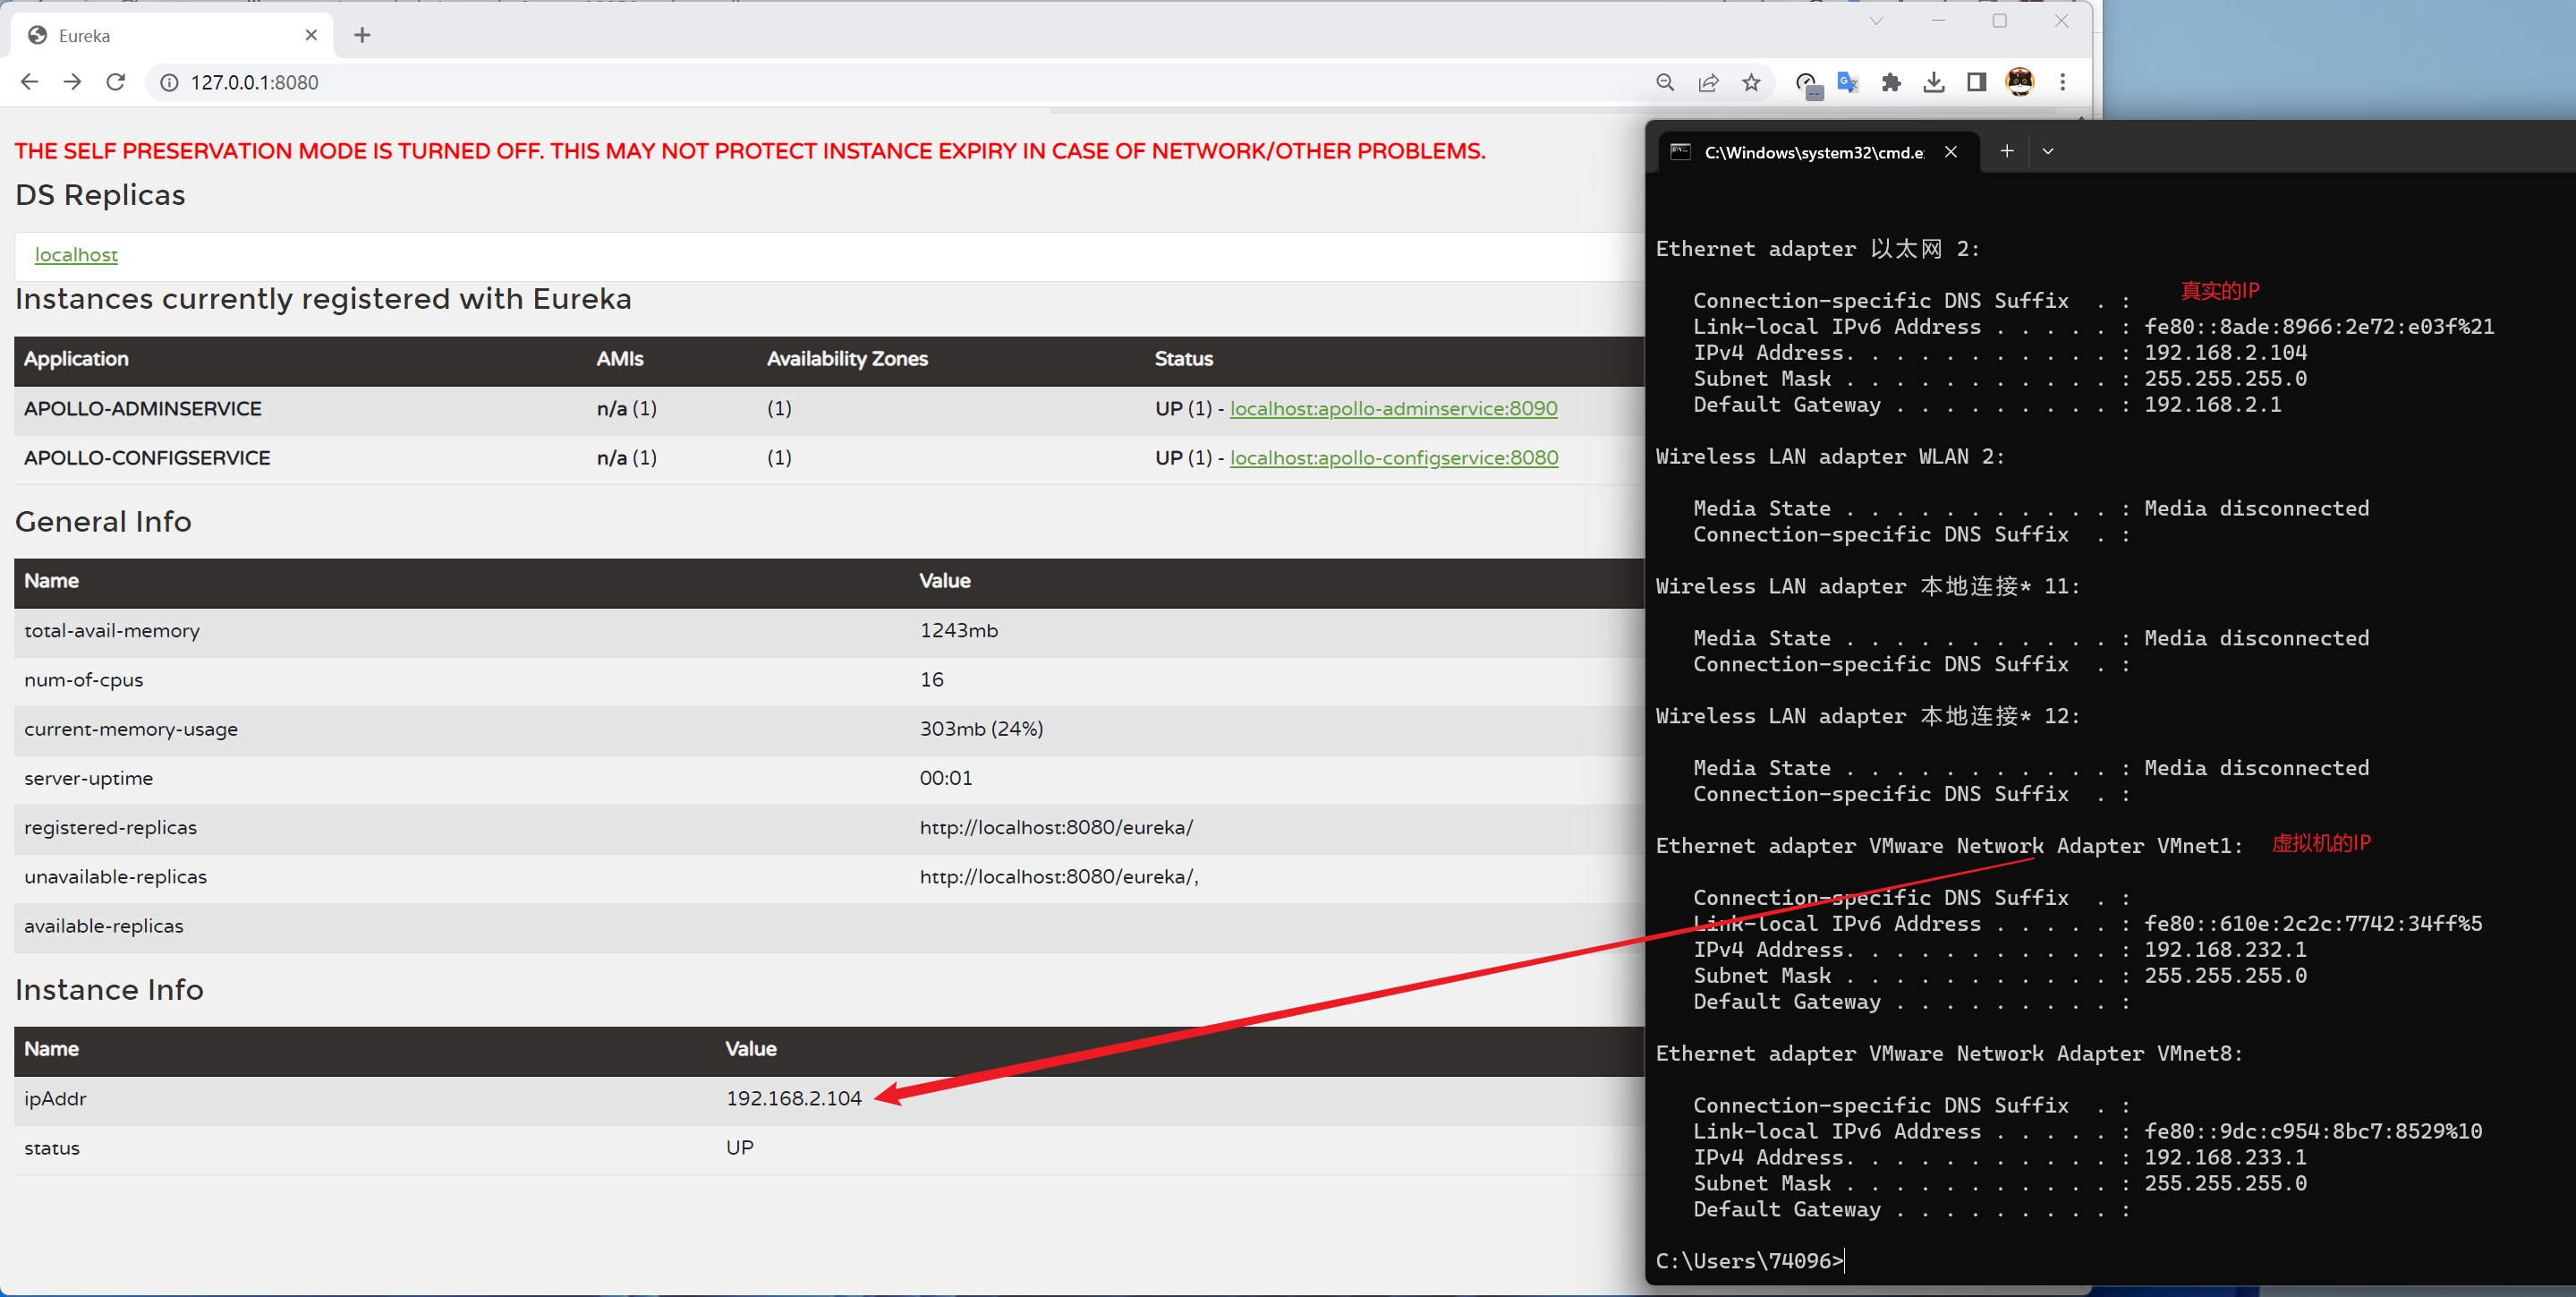Image resolution: width=2576 pixels, height=1297 pixels.
Task: Open the profile avatar menu
Action: click(2019, 82)
